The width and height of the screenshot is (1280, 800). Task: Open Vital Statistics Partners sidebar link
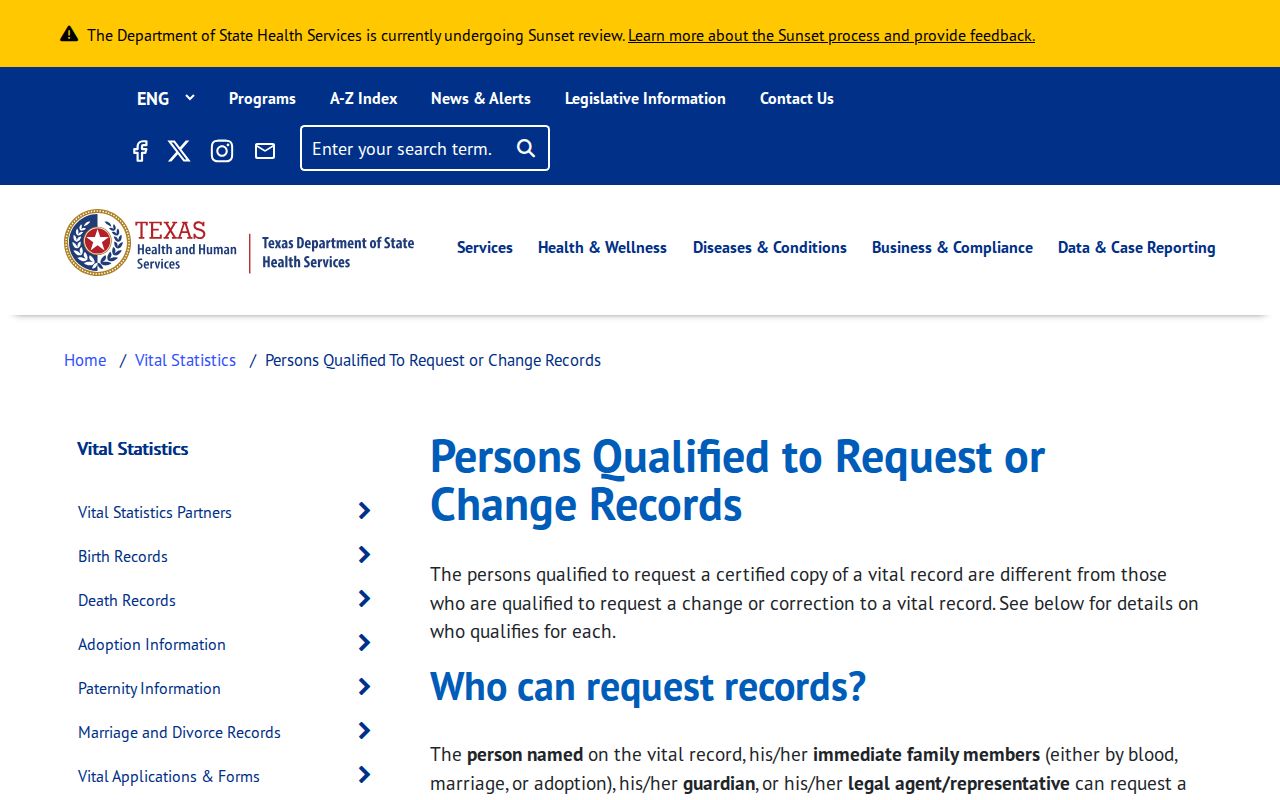[x=155, y=512]
